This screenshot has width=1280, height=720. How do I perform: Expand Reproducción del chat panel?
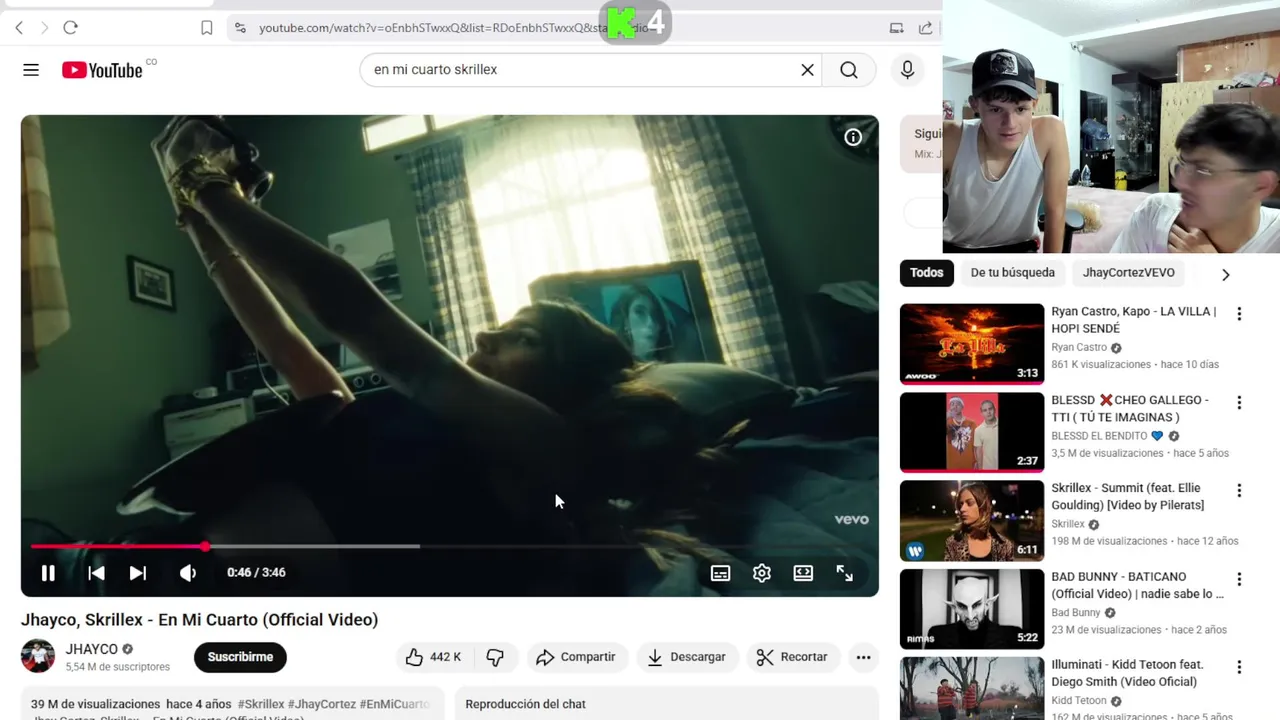click(x=666, y=704)
